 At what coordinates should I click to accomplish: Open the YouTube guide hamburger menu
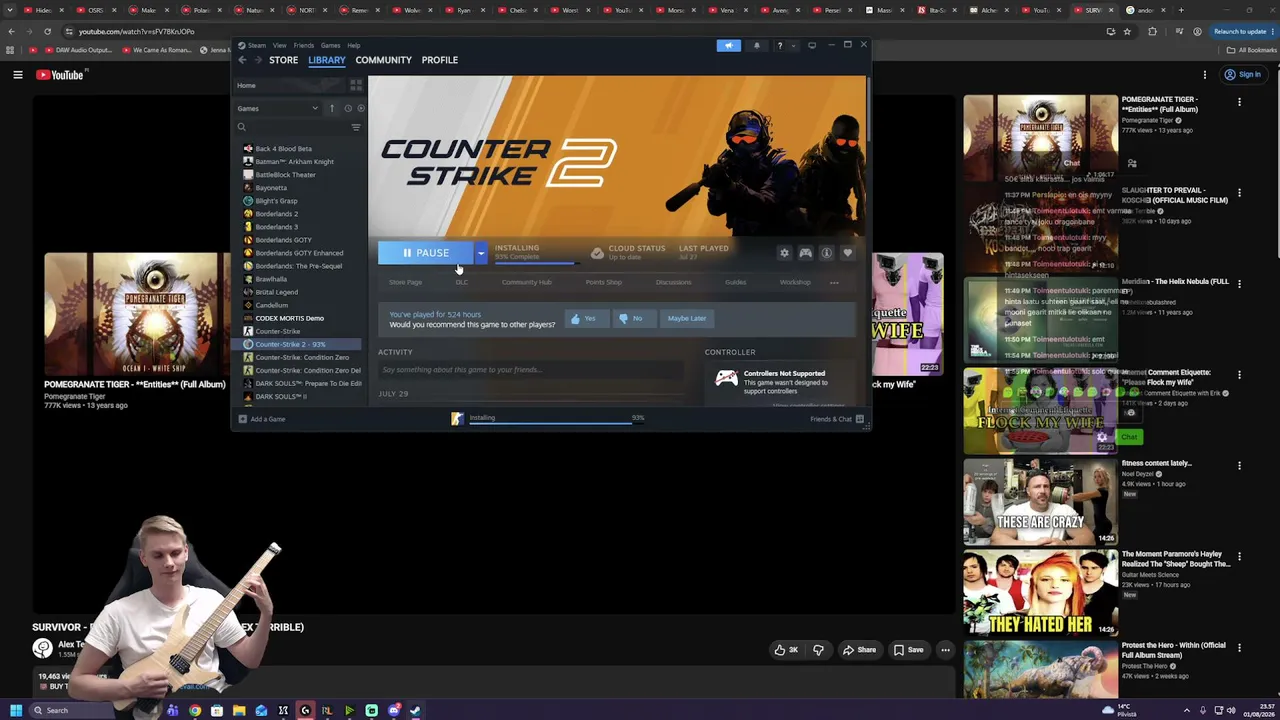[17, 75]
